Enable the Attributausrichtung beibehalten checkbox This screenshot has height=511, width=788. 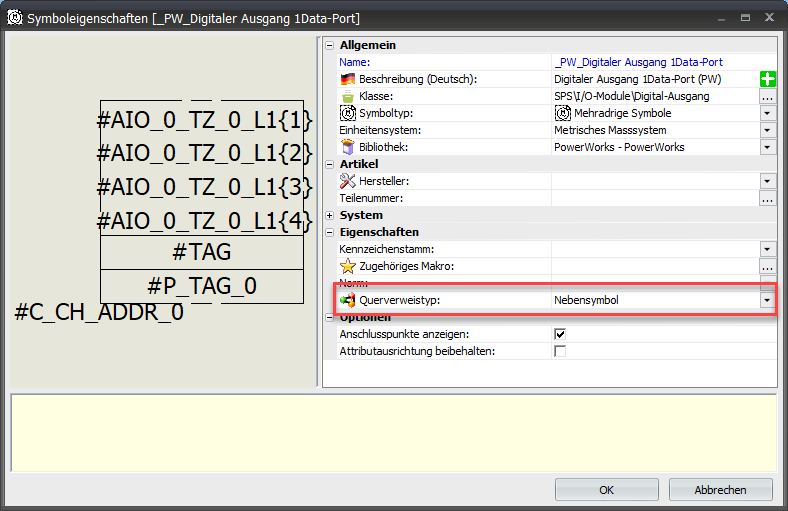pyautogui.click(x=560, y=351)
